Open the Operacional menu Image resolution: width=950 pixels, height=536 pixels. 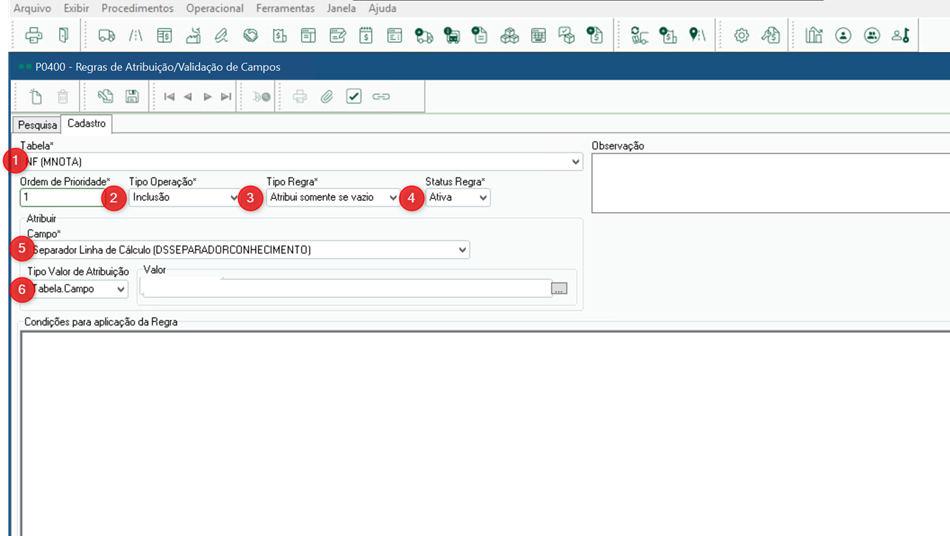point(214,8)
